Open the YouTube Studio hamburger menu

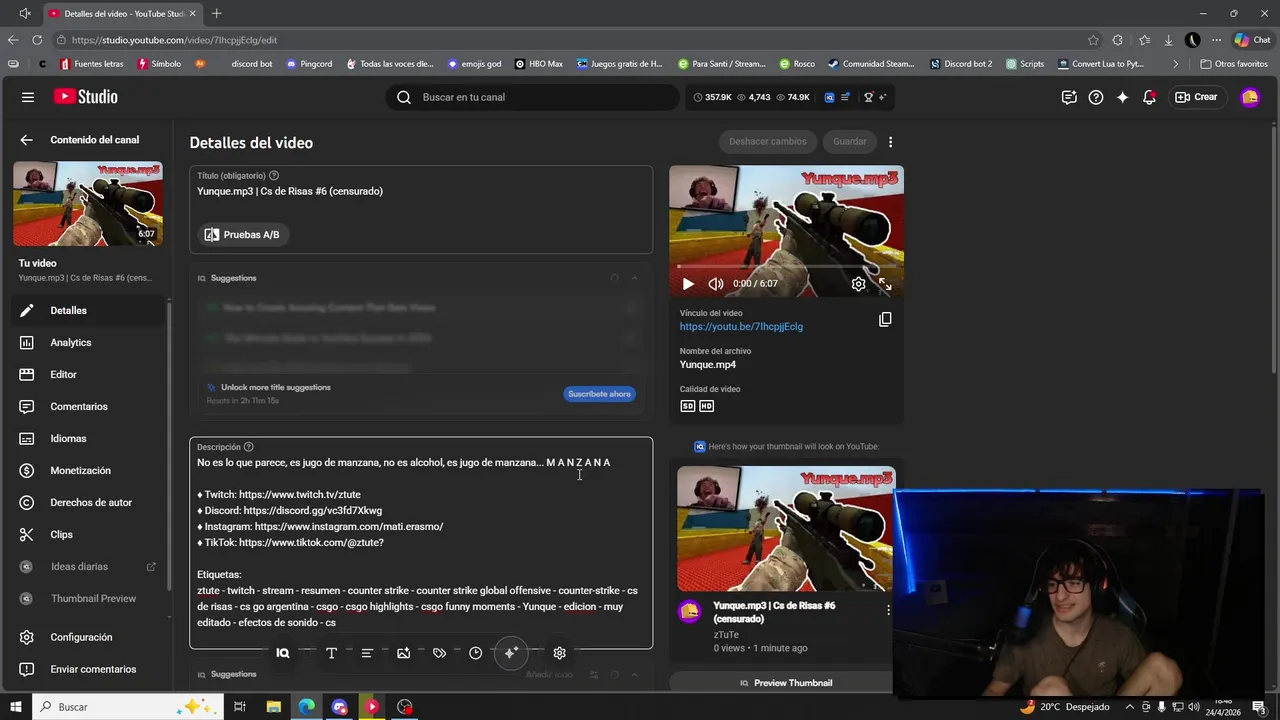pos(28,97)
